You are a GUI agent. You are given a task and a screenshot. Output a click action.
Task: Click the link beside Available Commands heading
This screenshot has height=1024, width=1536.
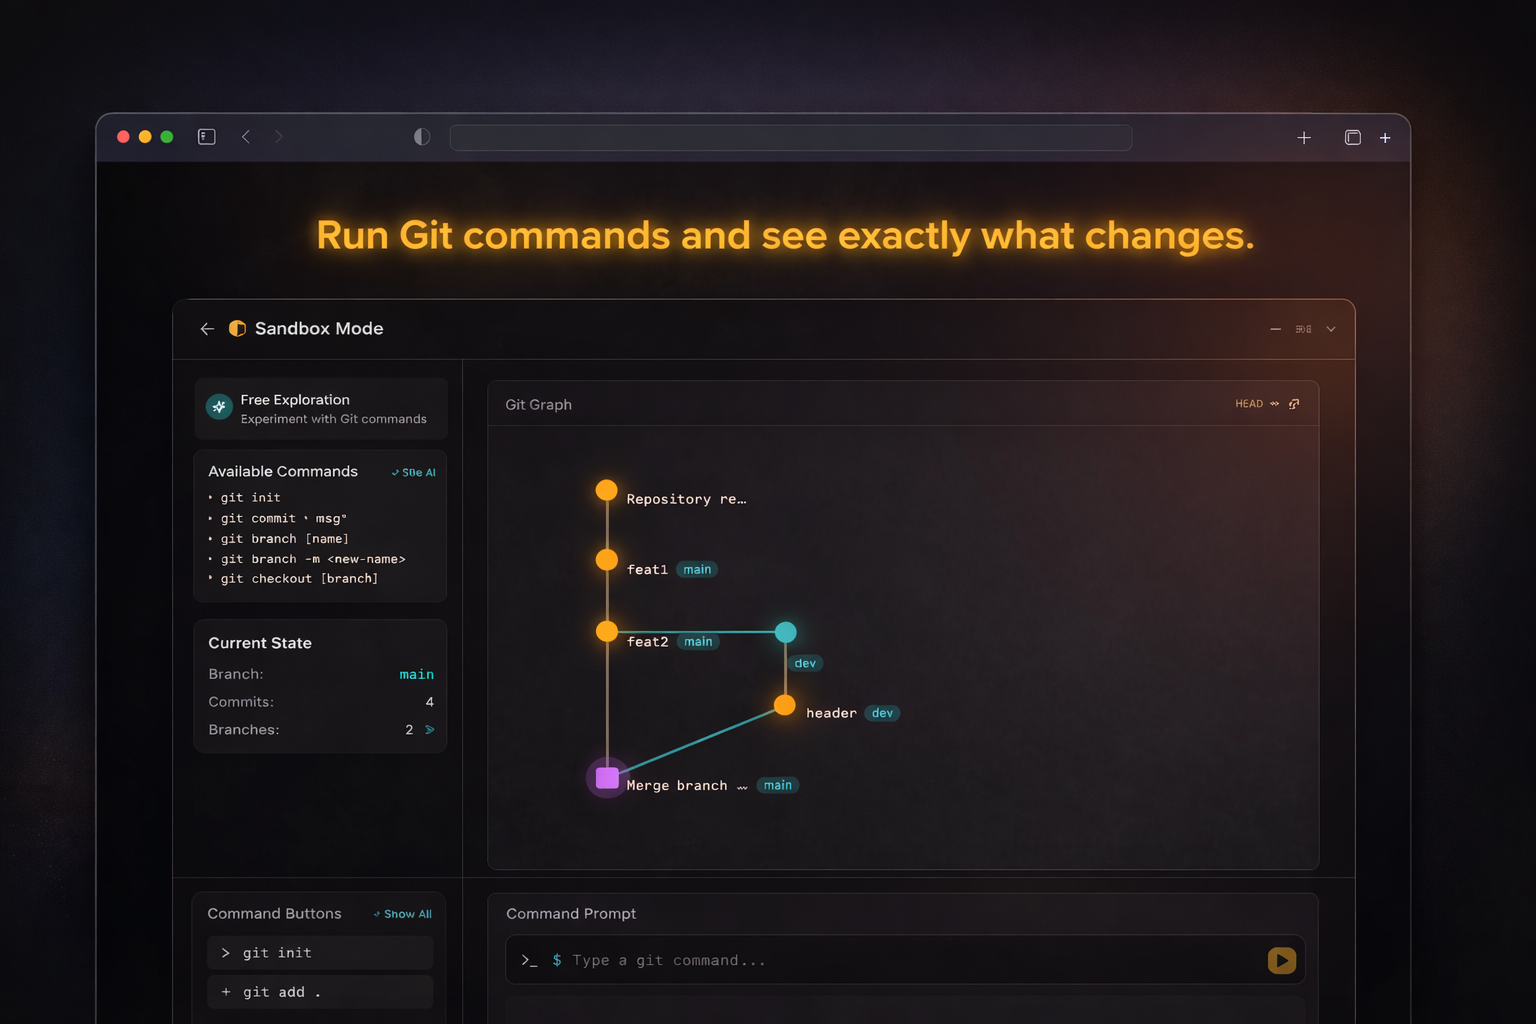click(413, 472)
